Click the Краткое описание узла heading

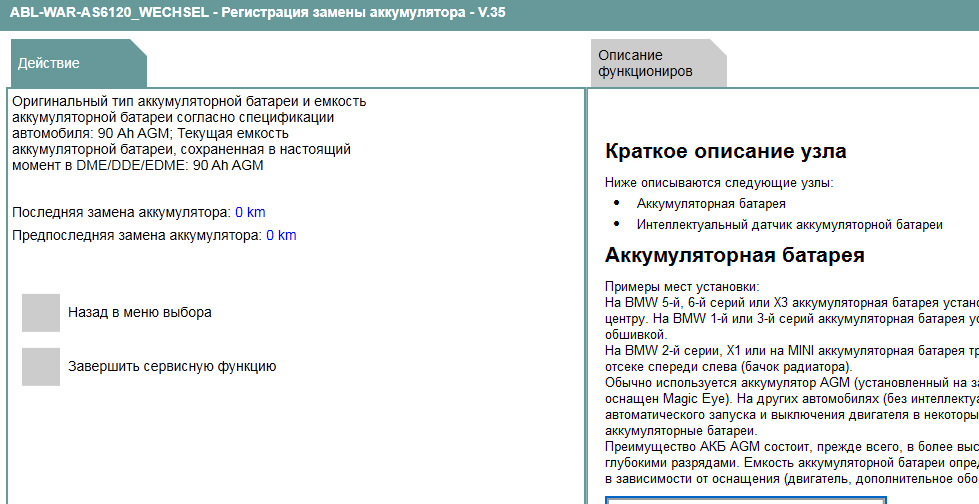[726, 151]
